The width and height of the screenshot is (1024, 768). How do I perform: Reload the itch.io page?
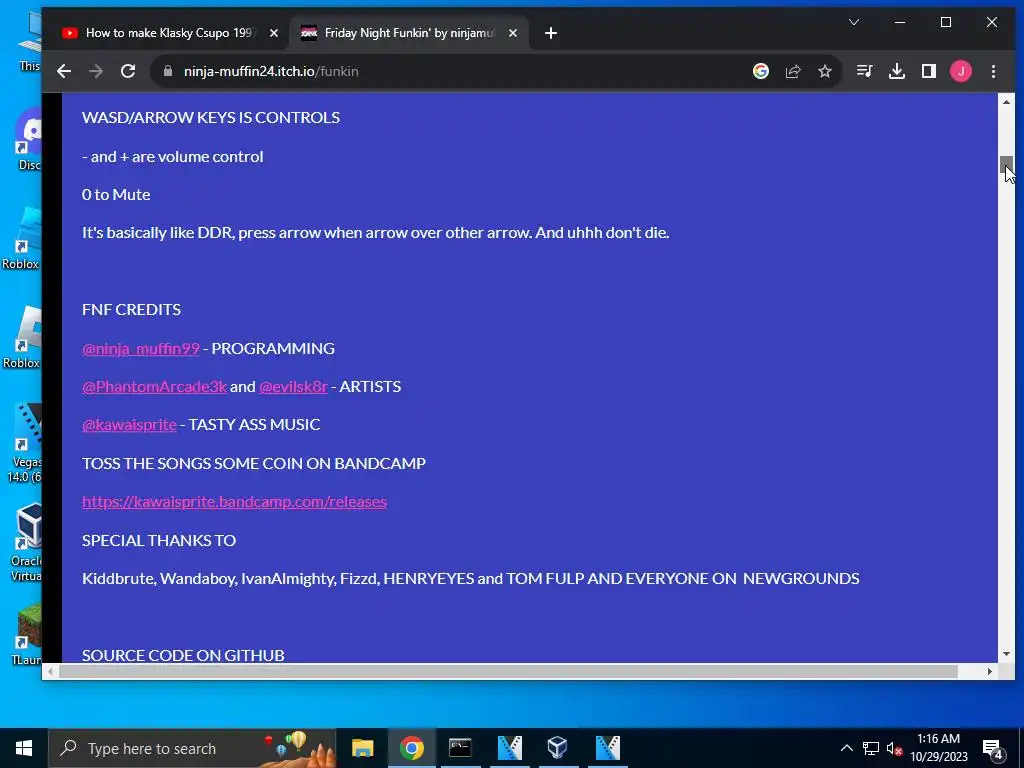(128, 71)
